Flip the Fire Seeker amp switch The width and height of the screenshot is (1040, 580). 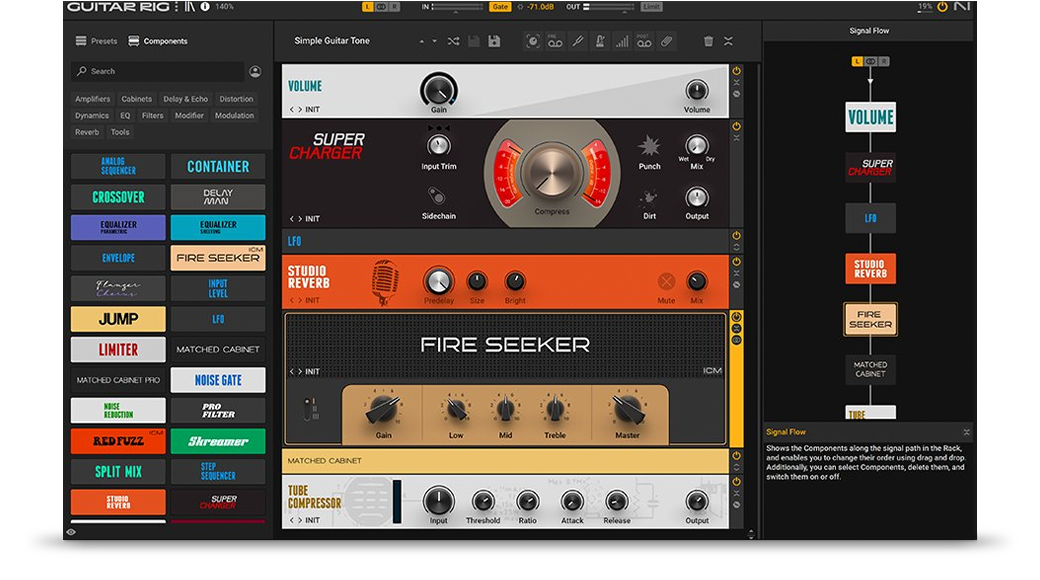307,409
